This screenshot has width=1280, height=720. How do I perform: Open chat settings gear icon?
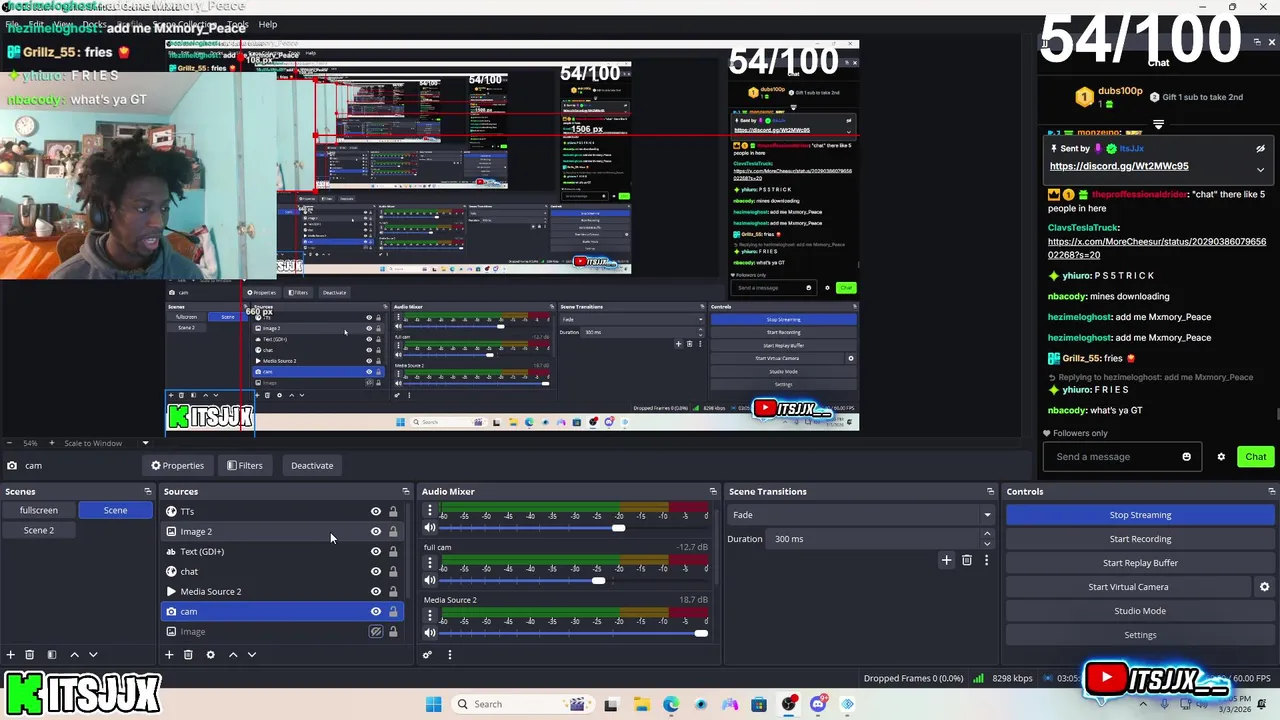[1221, 457]
